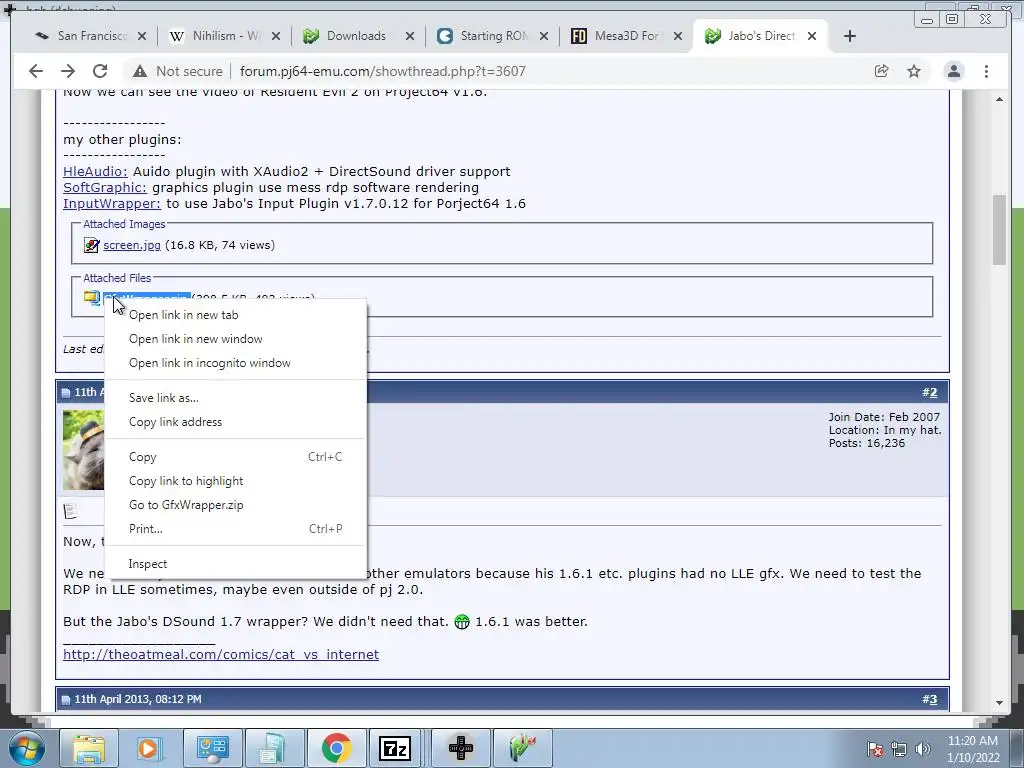Open the gamepad D-pad taskbar icon
Image resolution: width=1024 pixels, height=768 pixels.
(461, 748)
